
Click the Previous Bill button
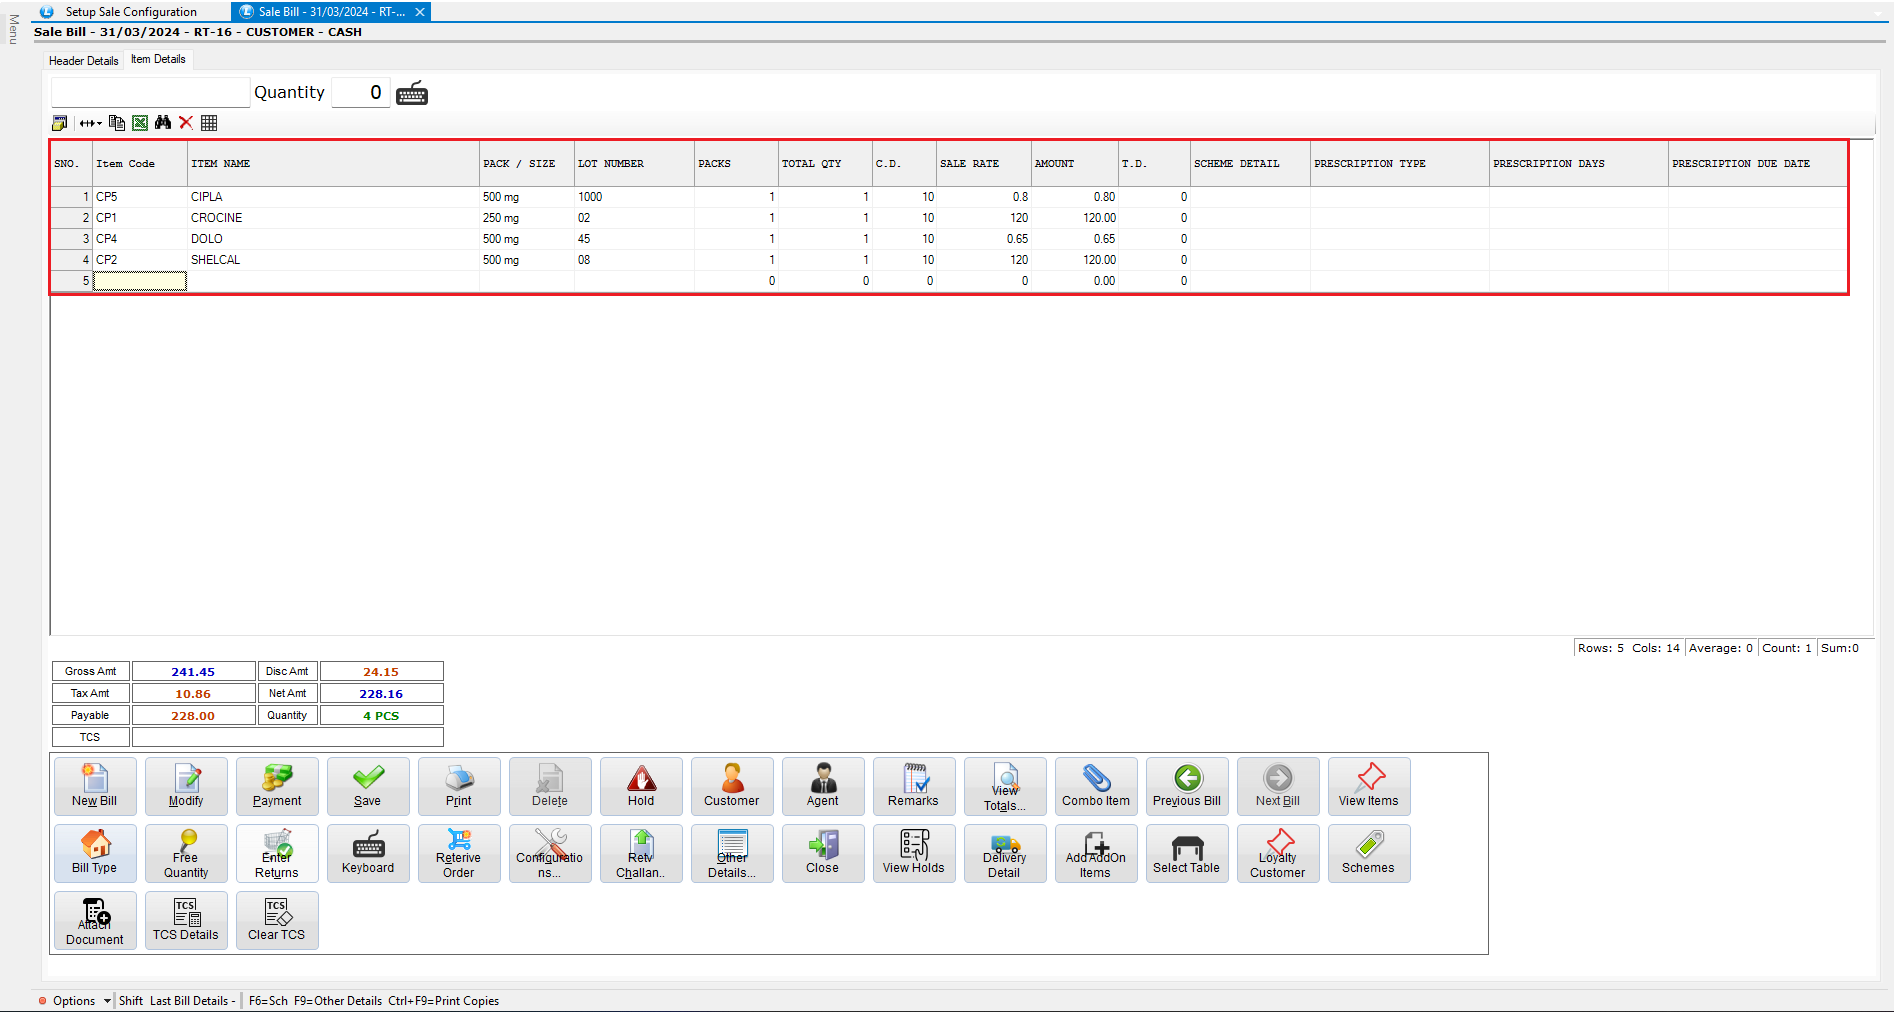click(x=1186, y=786)
